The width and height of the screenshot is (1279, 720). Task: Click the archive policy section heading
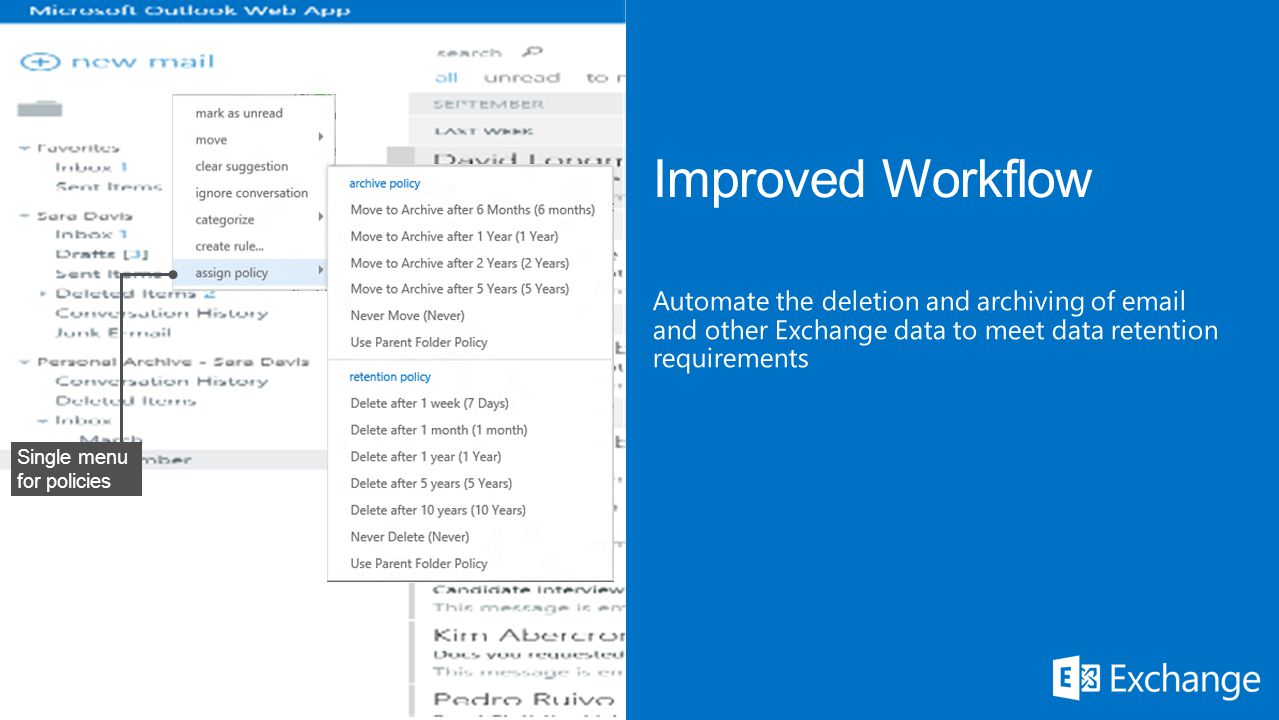pos(384,184)
